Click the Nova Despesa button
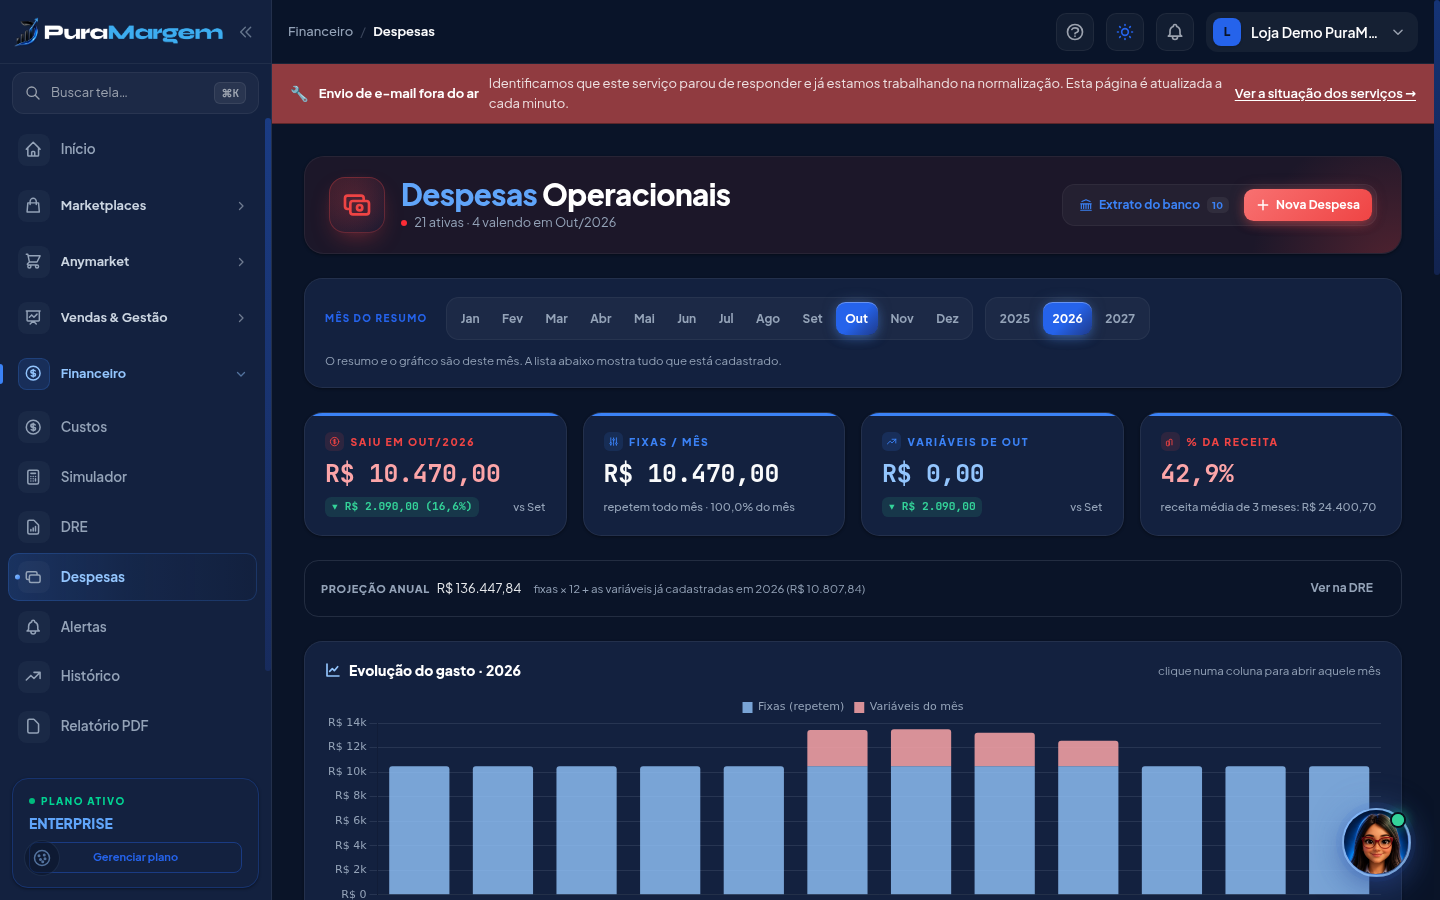 [x=1308, y=205]
